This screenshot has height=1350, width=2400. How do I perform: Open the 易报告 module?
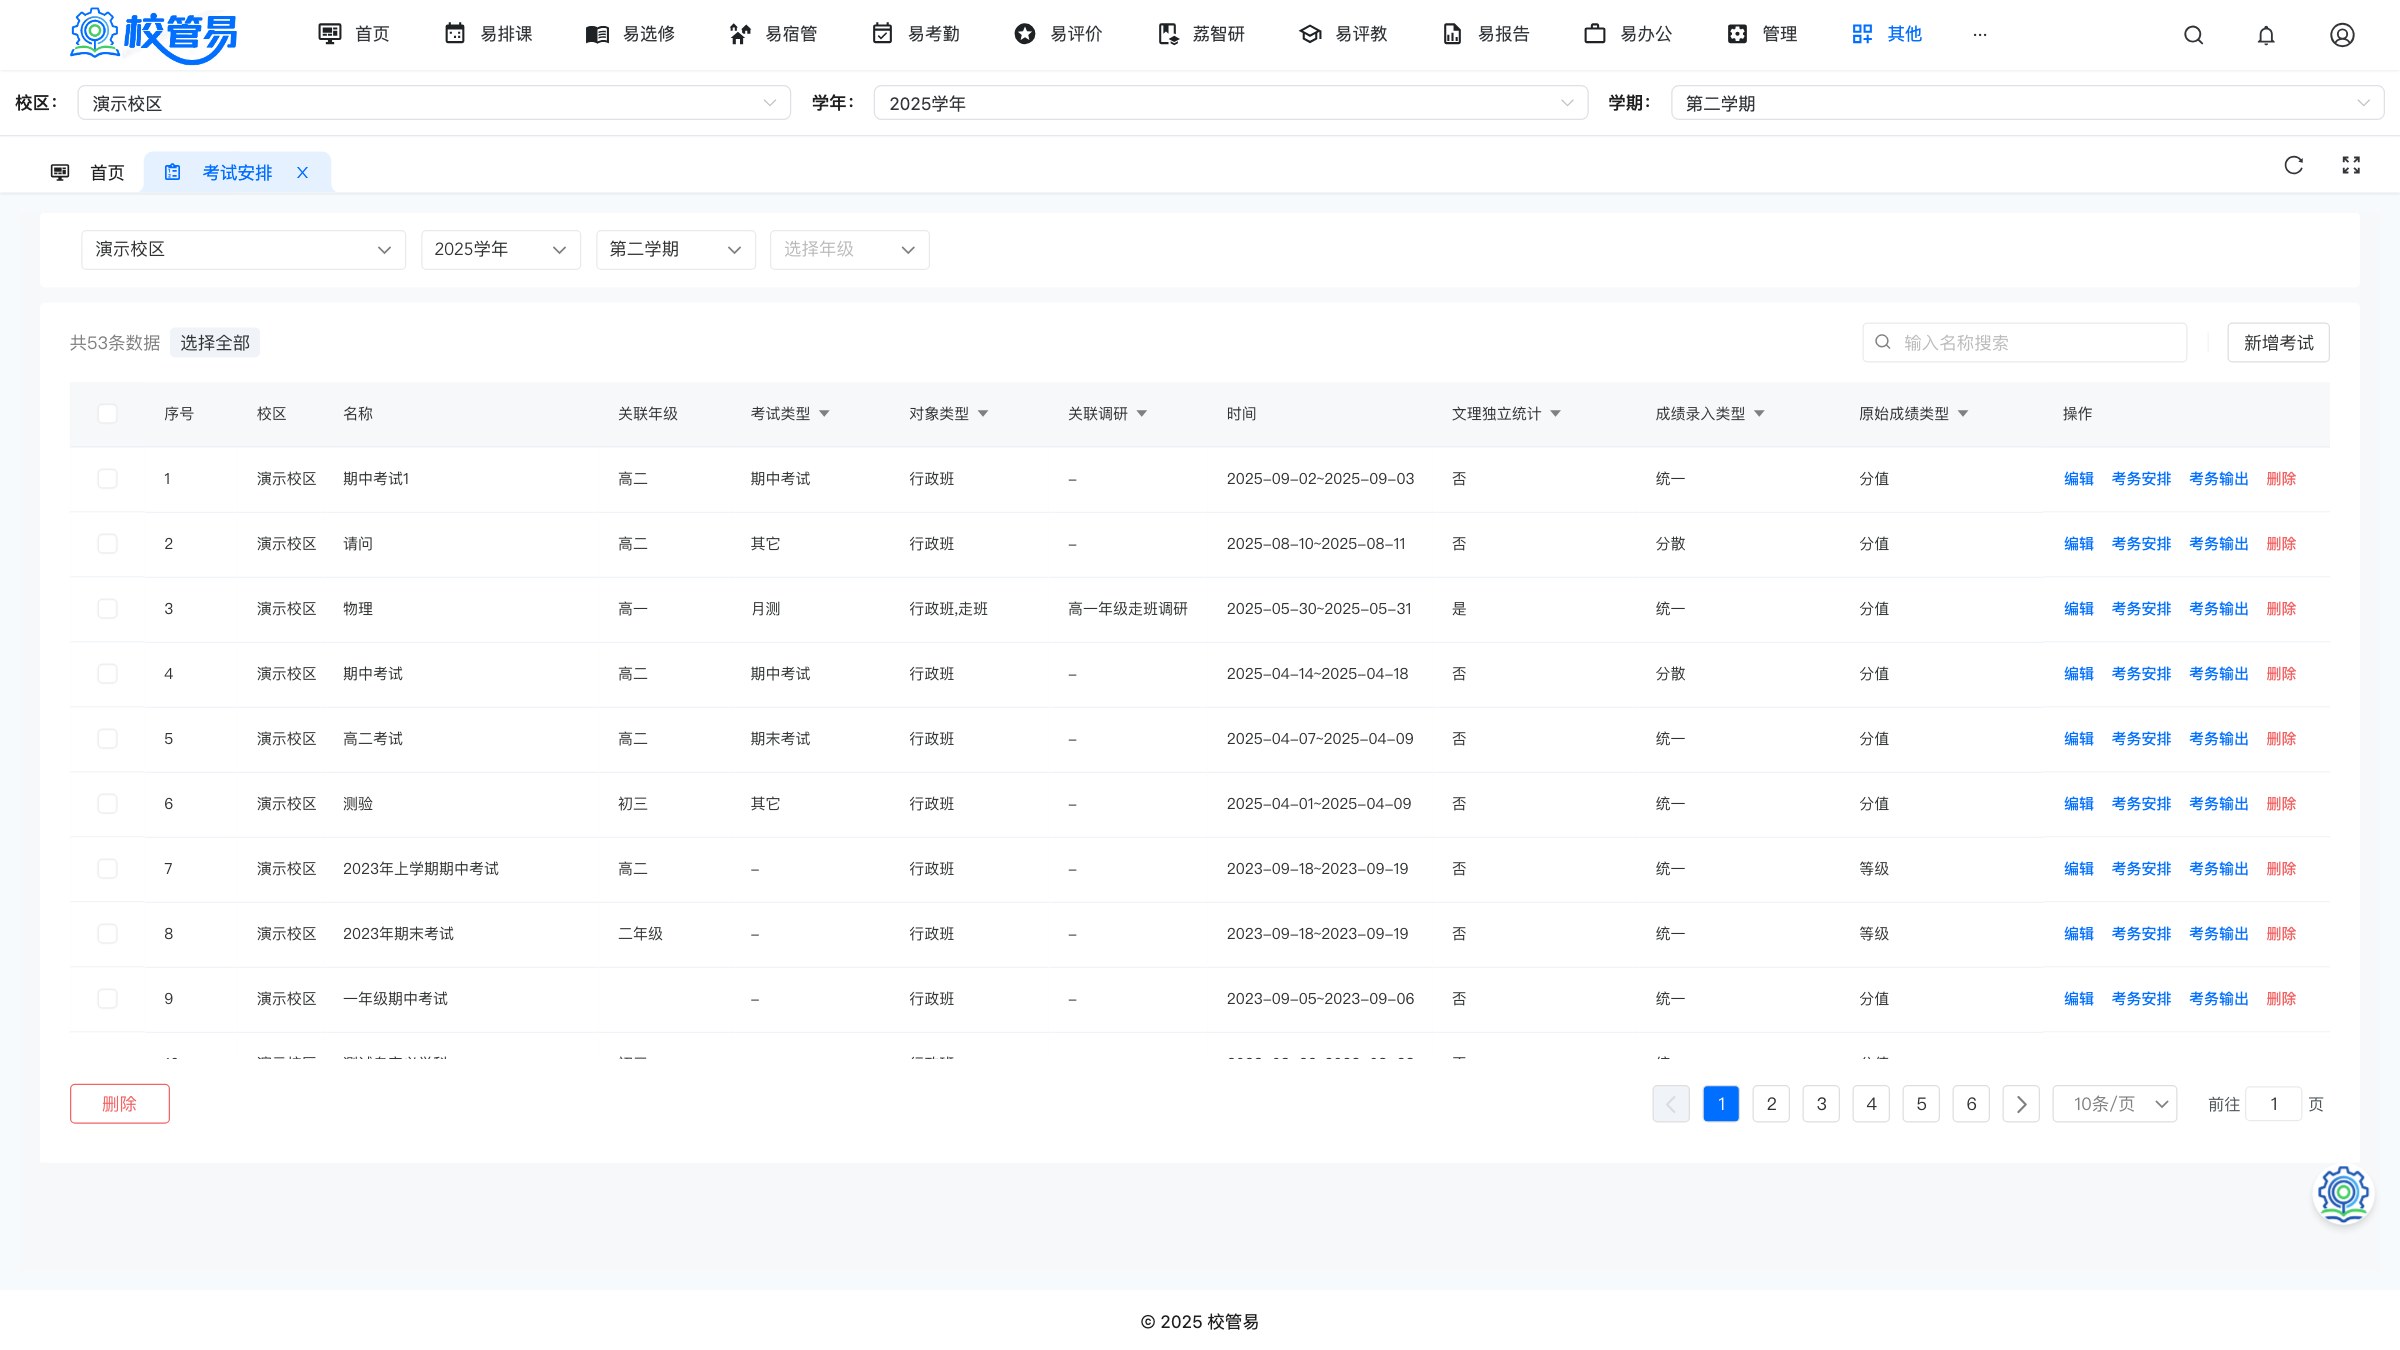1485,34
